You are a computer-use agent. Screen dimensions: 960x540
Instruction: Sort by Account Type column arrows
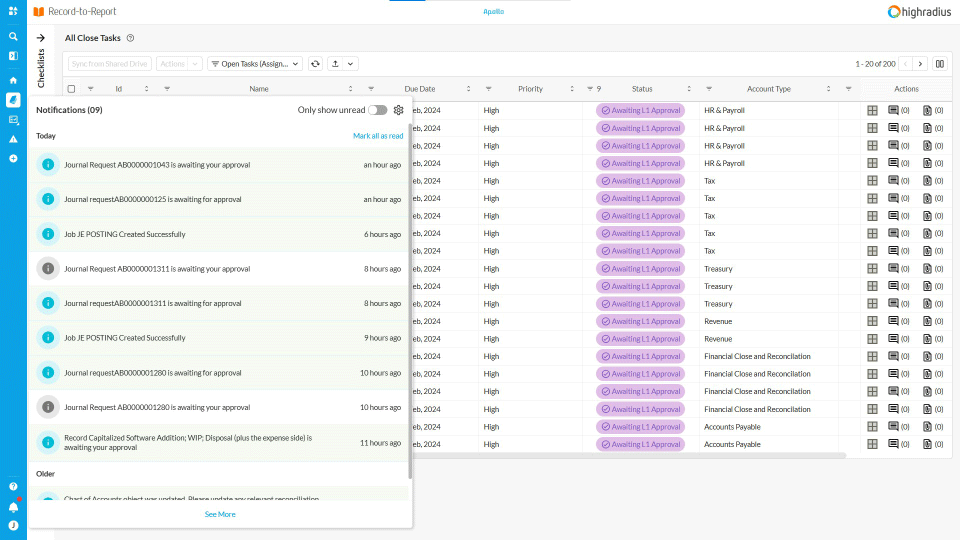click(828, 89)
